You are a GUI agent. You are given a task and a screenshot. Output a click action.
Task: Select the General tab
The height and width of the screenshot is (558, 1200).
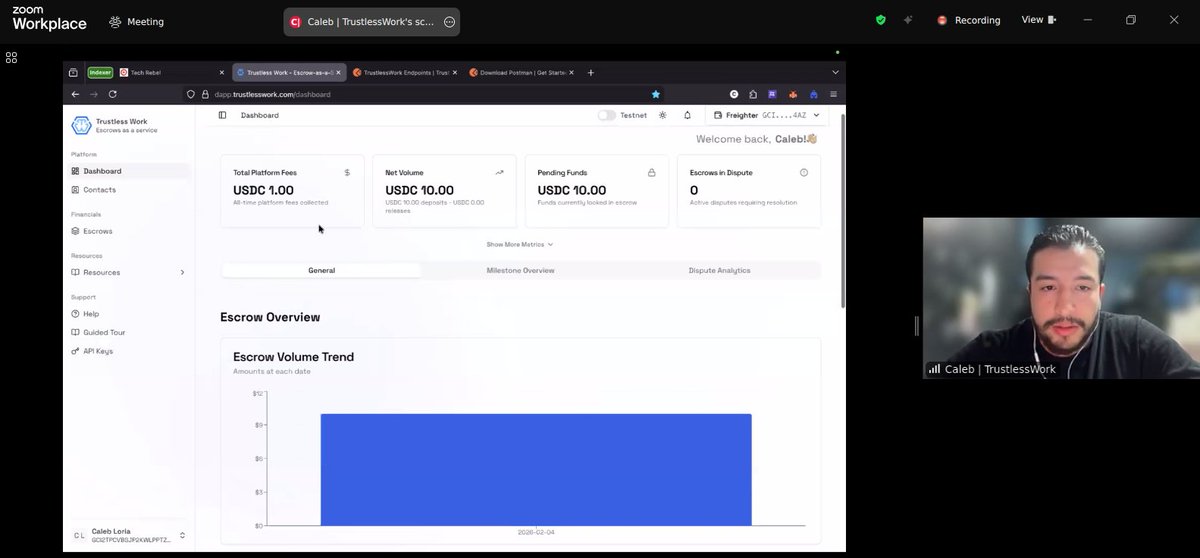point(321,270)
